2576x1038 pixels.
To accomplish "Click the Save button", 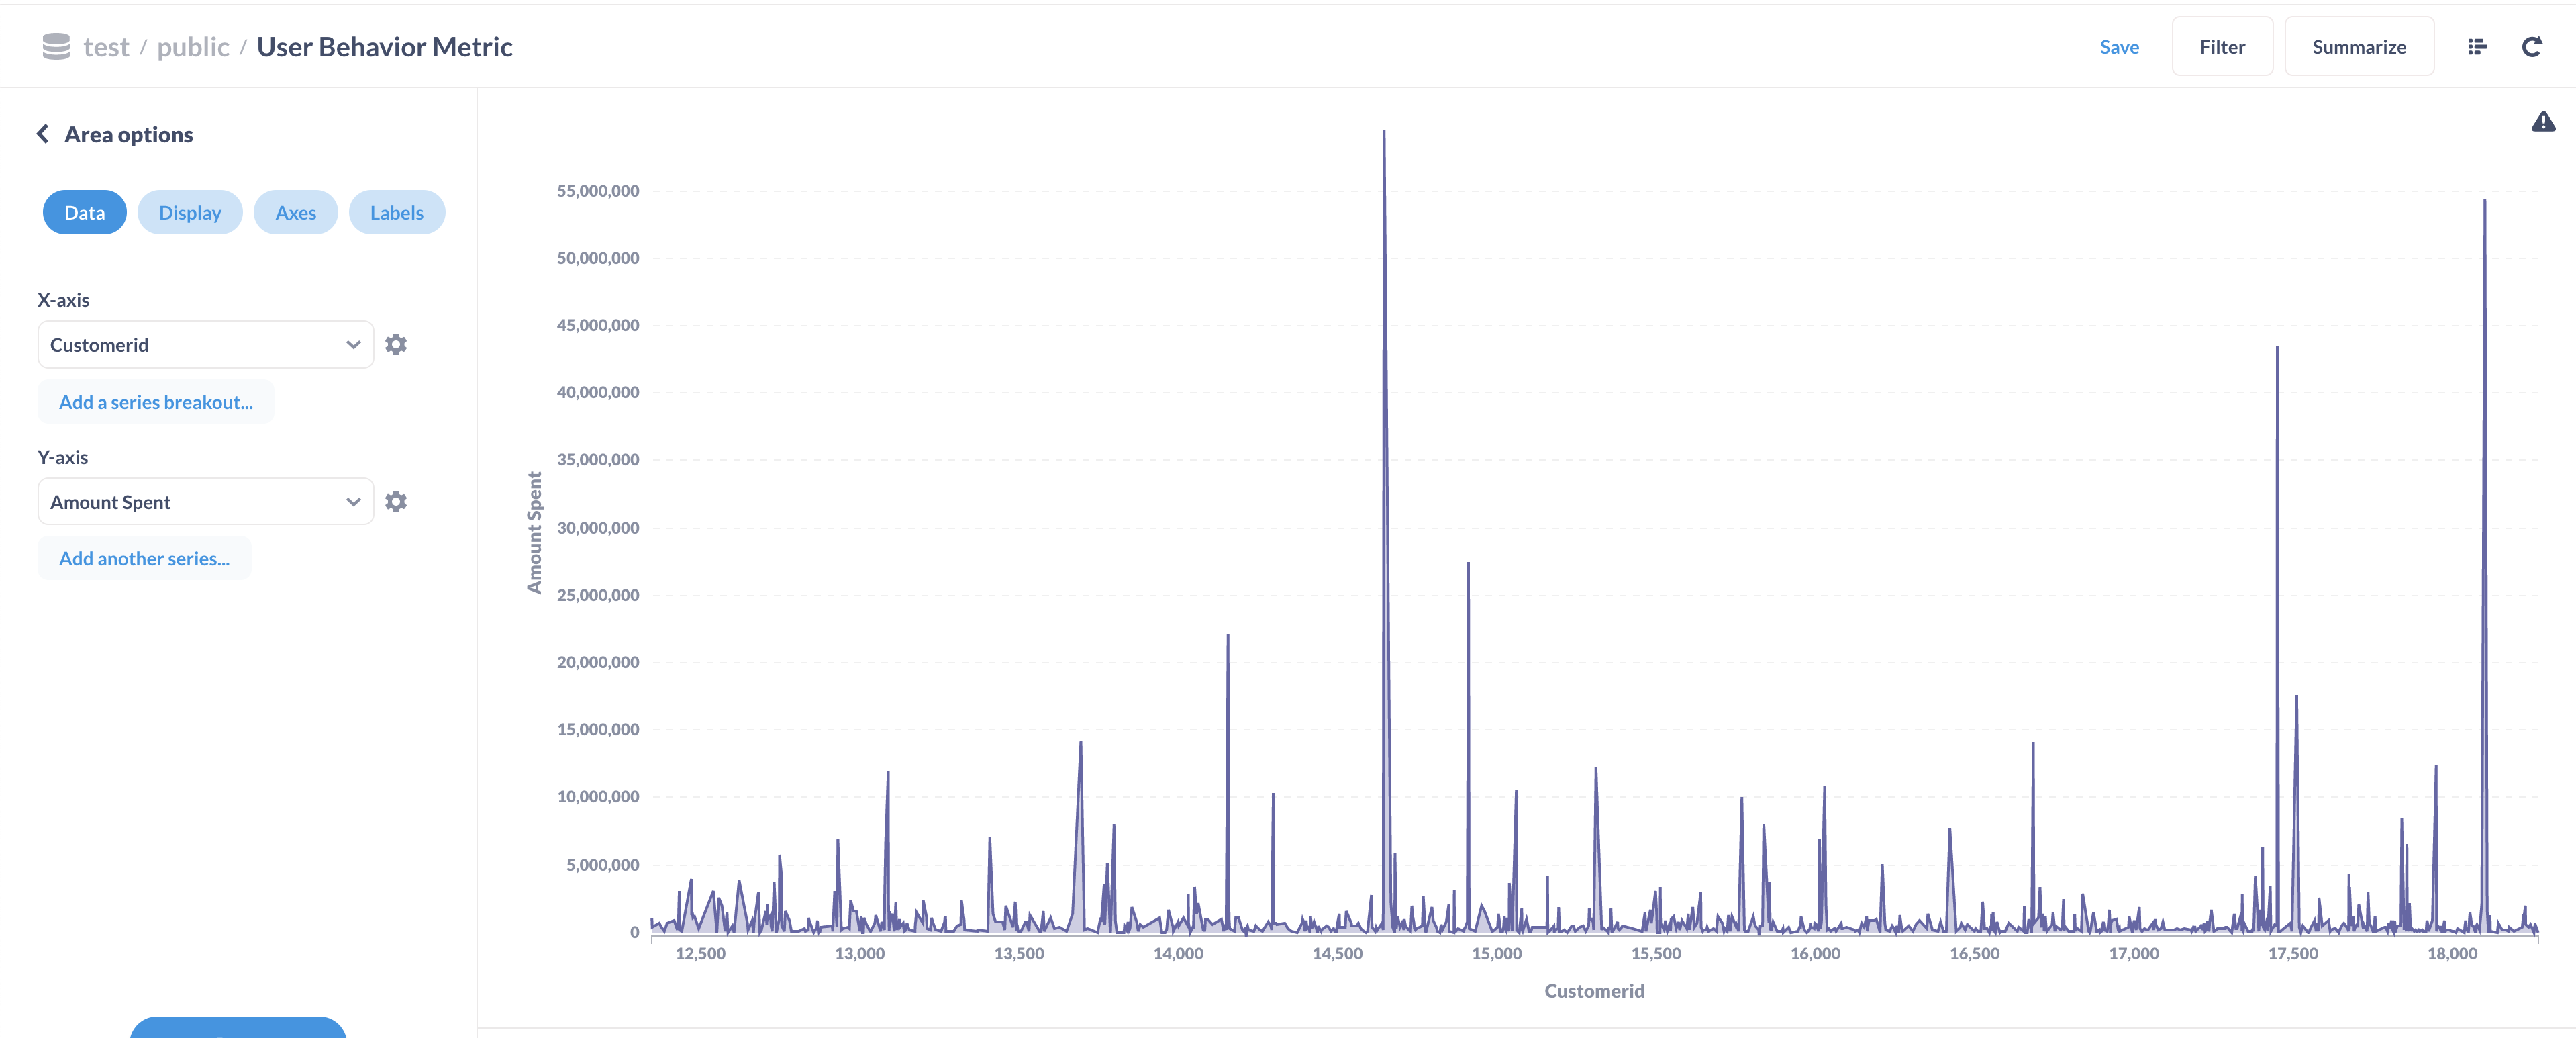I will coord(2120,46).
